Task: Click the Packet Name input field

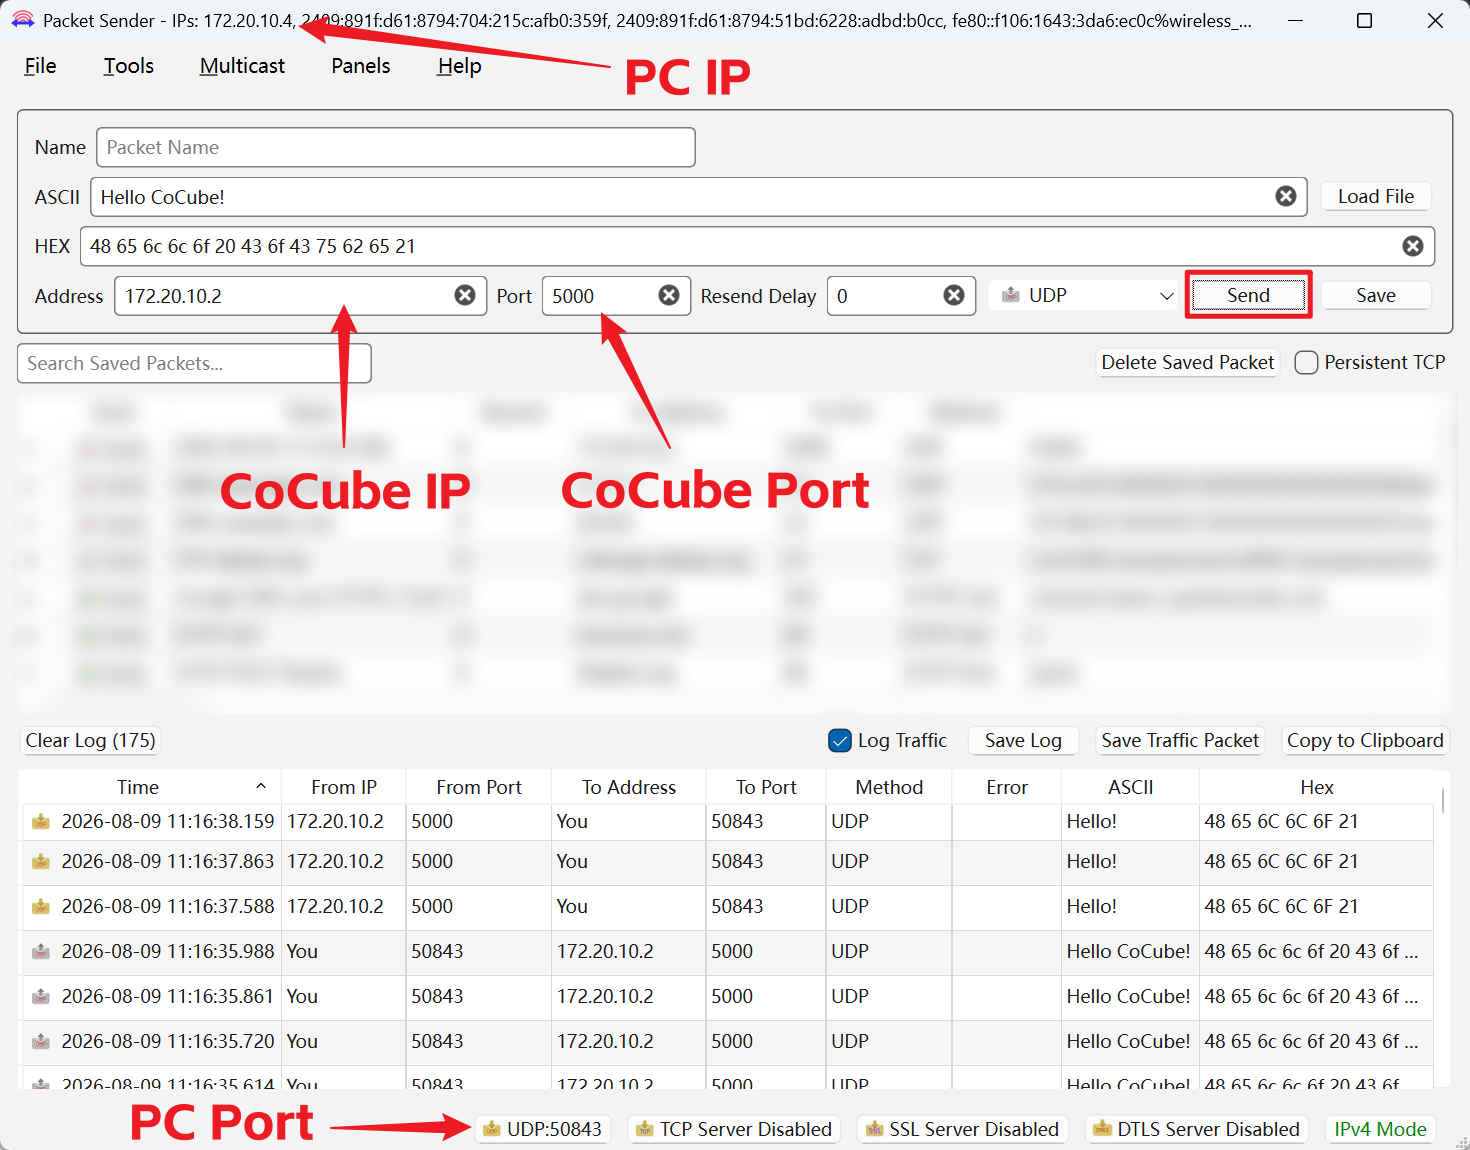Action: [396, 147]
